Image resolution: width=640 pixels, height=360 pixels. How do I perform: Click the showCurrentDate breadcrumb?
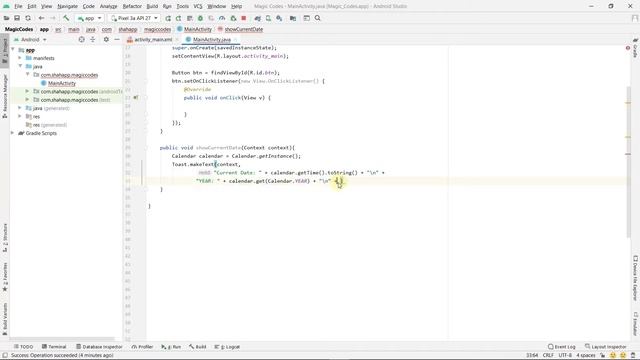click(x=240, y=29)
